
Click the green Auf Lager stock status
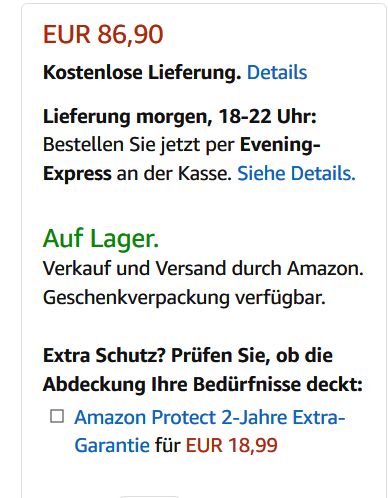101,239
